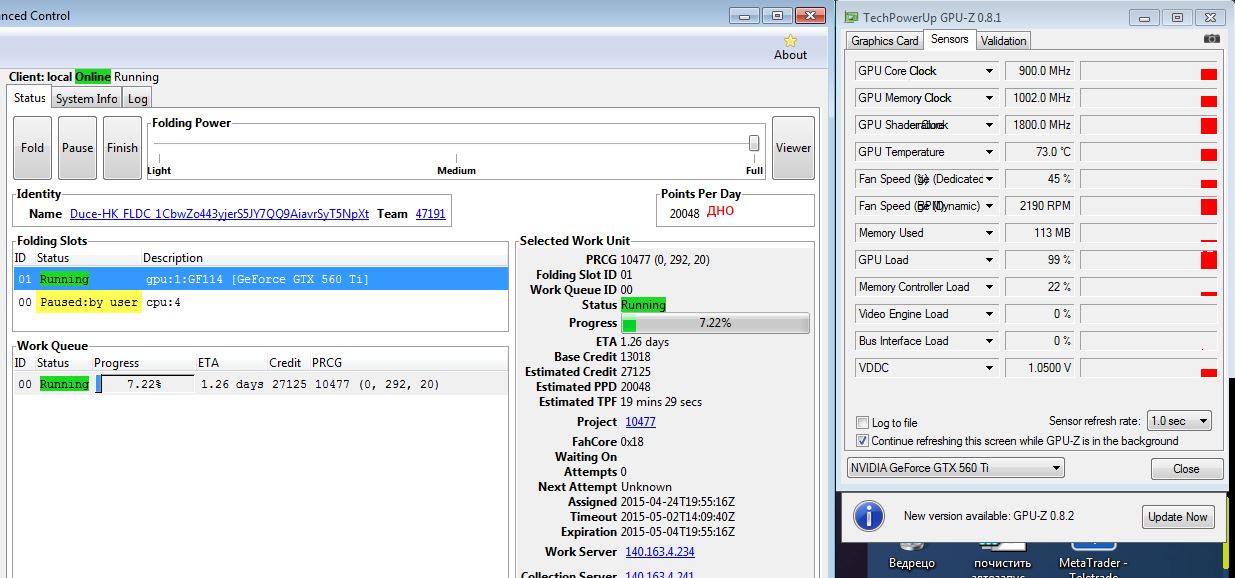Screen dimensions: 1235x578
Task: Select work queue row 00 Running
Action: (261, 384)
